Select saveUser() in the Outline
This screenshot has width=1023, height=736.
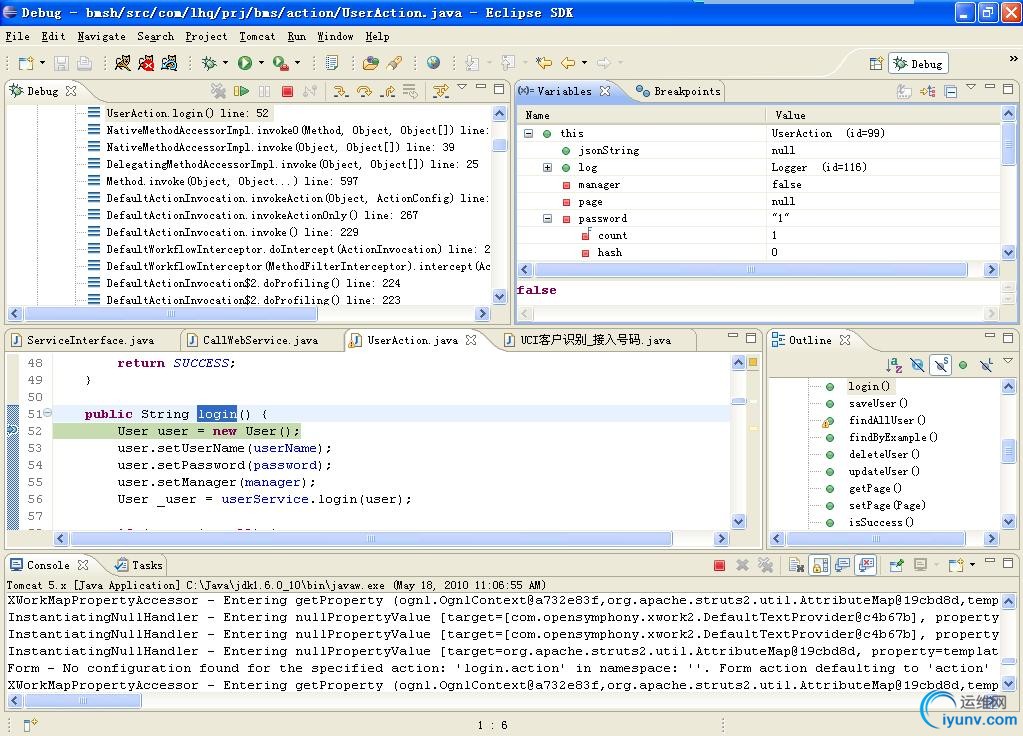878,403
